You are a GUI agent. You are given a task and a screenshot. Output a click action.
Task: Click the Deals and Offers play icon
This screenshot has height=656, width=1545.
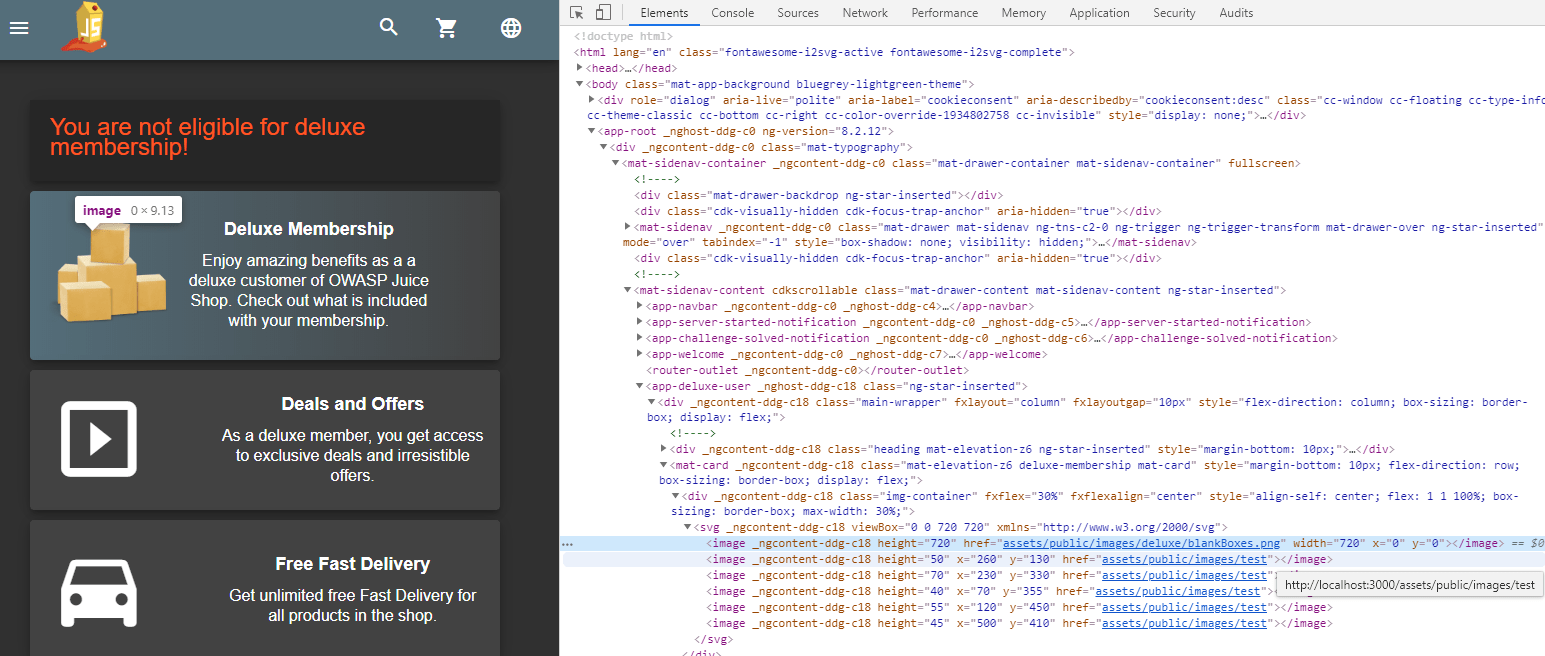98,439
